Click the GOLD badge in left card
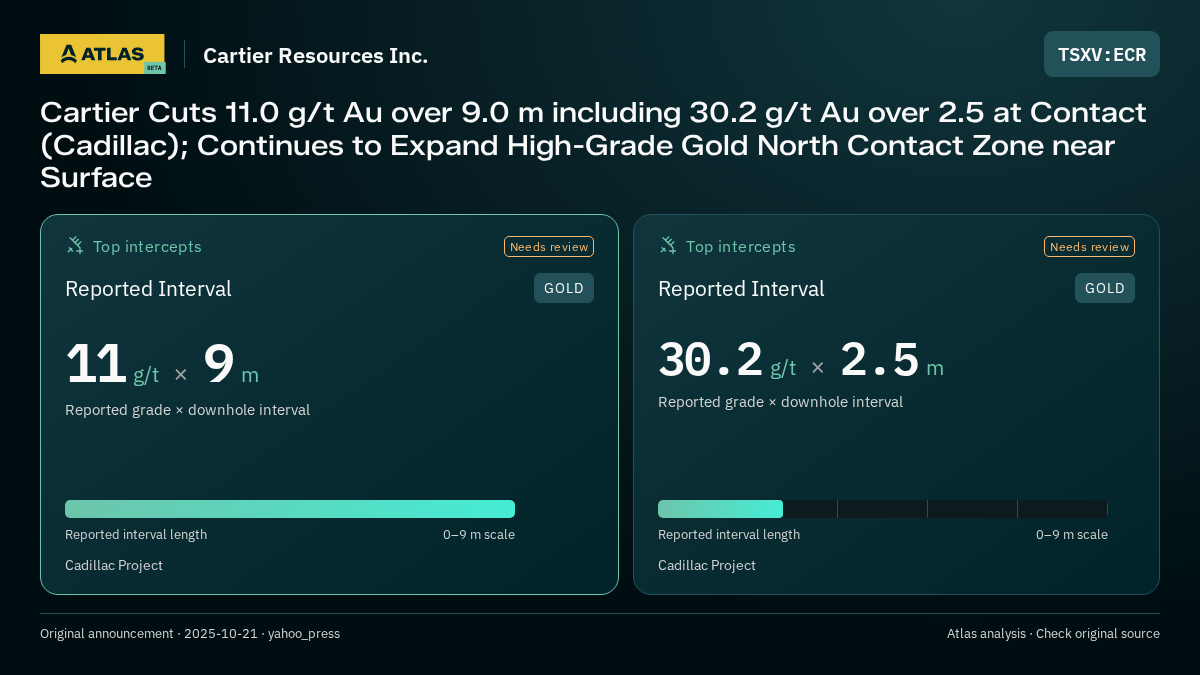Image resolution: width=1200 pixels, height=675 pixels. coord(564,288)
